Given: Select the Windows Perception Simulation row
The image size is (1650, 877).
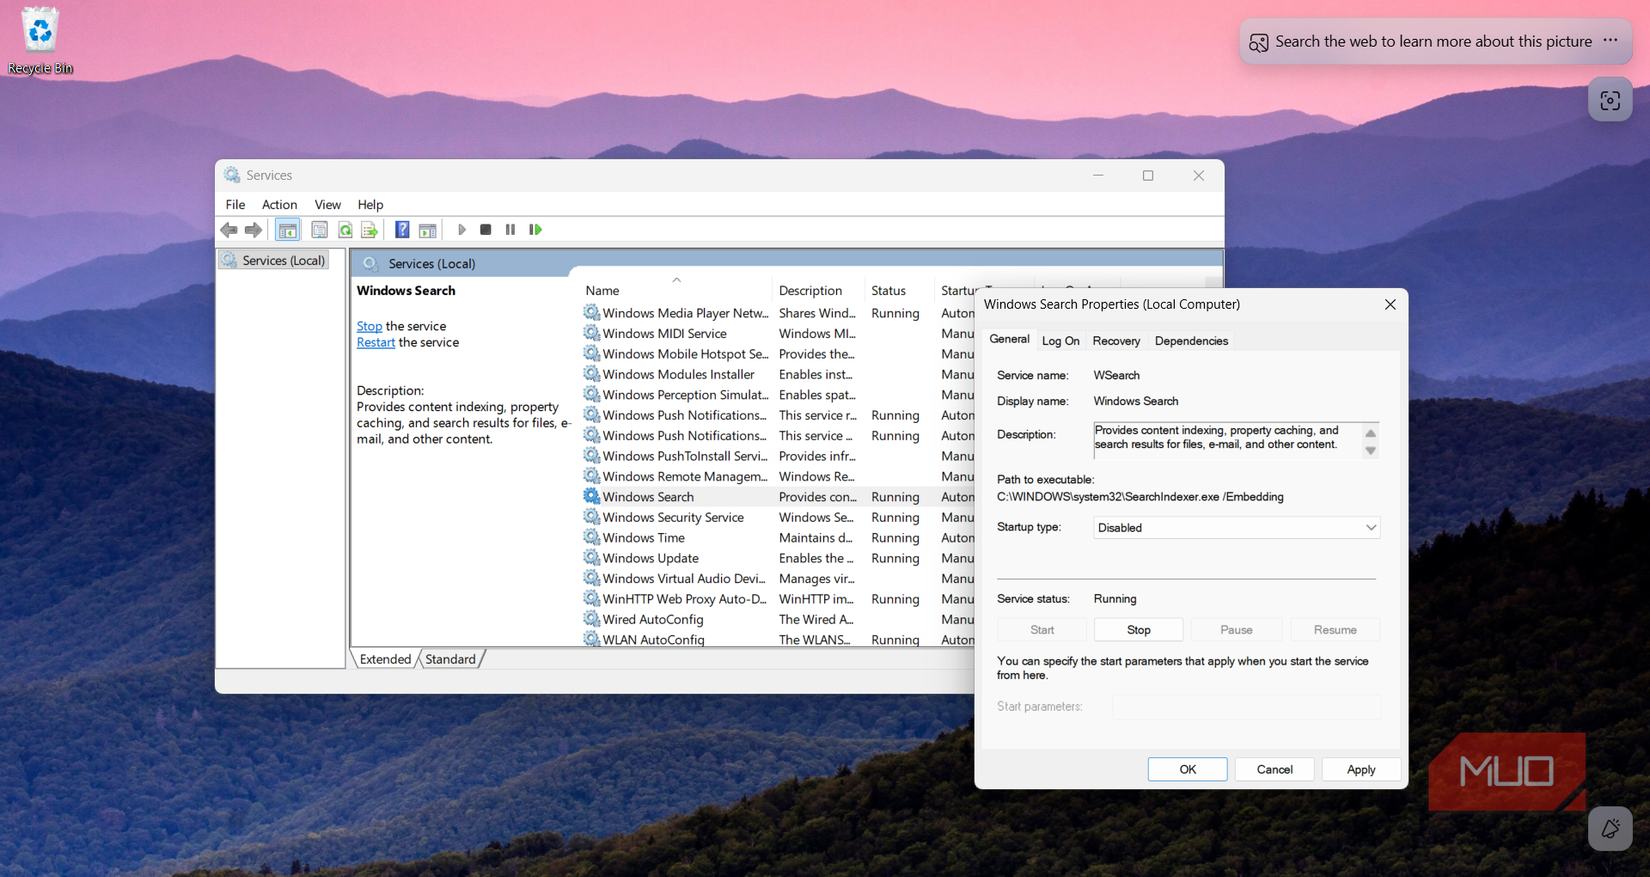Looking at the screenshot, I should (777, 395).
